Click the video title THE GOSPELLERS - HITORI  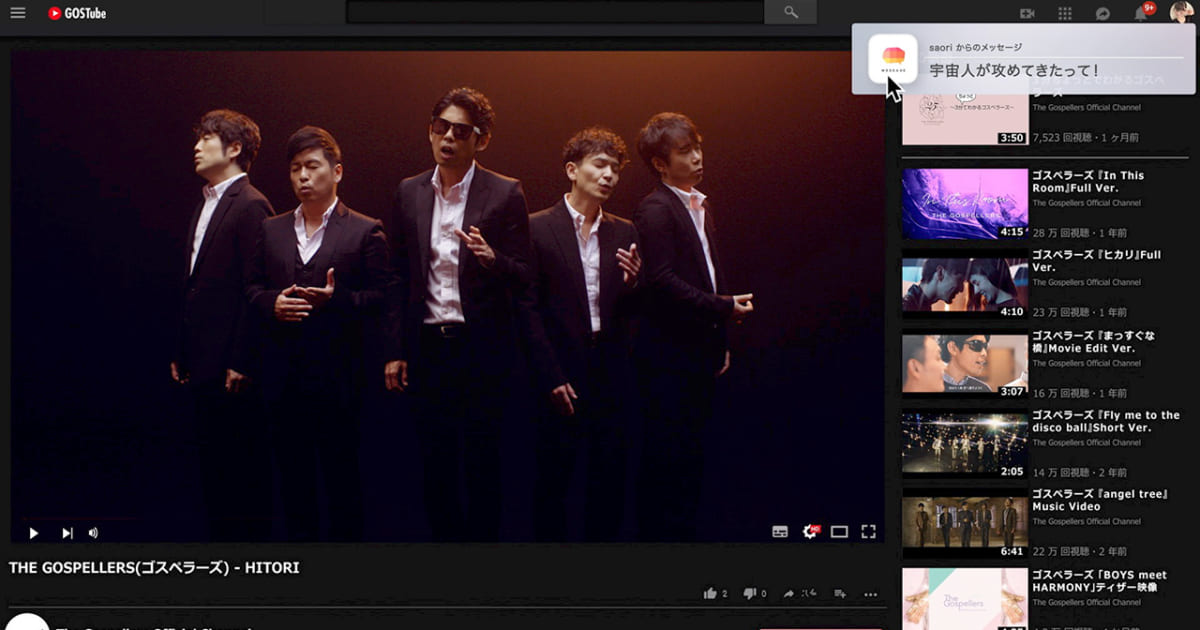click(154, 568)
